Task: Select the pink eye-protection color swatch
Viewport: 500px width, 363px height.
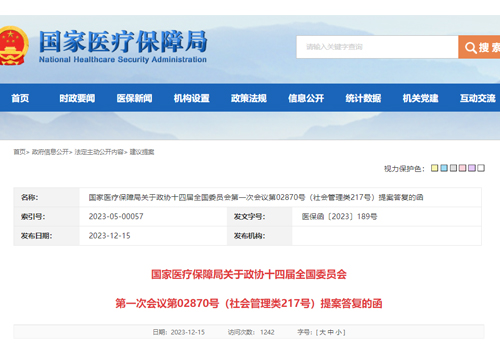Action: coord(462,168)
